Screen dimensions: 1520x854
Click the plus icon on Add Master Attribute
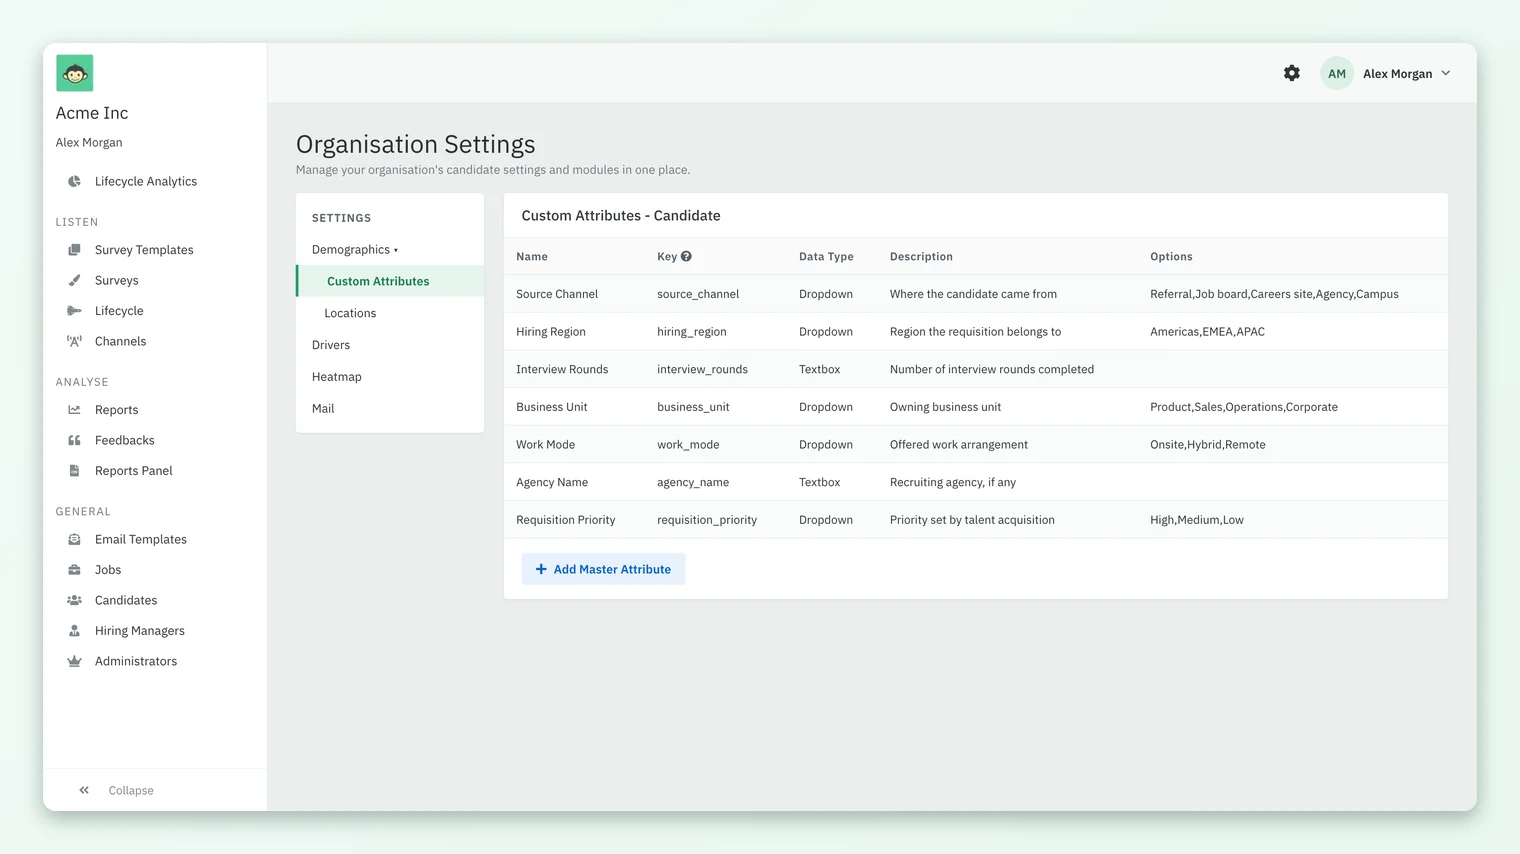(541, 569)
